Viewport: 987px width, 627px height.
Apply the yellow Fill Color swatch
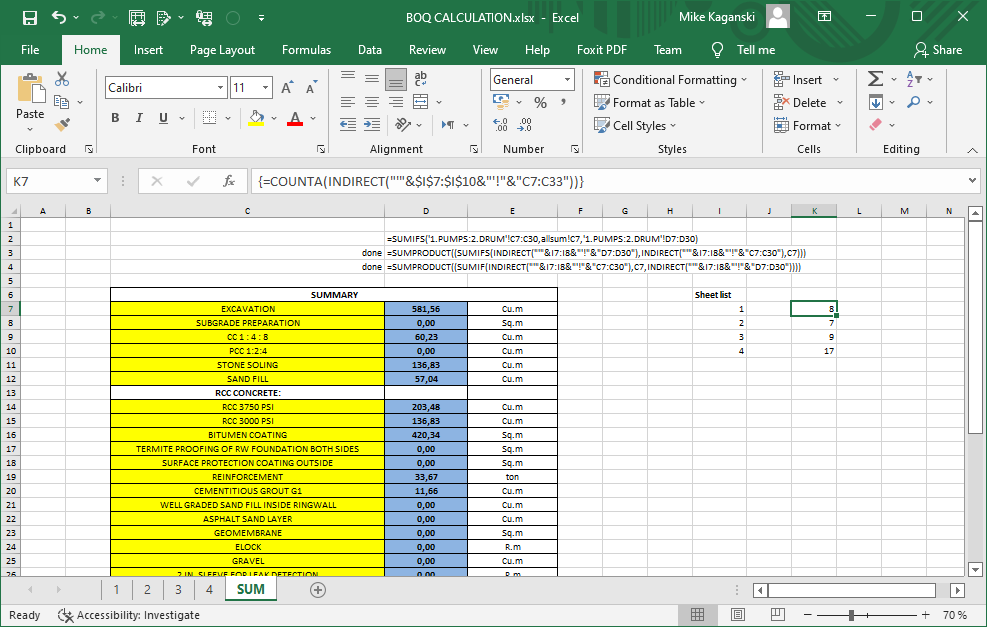[256, 118]
